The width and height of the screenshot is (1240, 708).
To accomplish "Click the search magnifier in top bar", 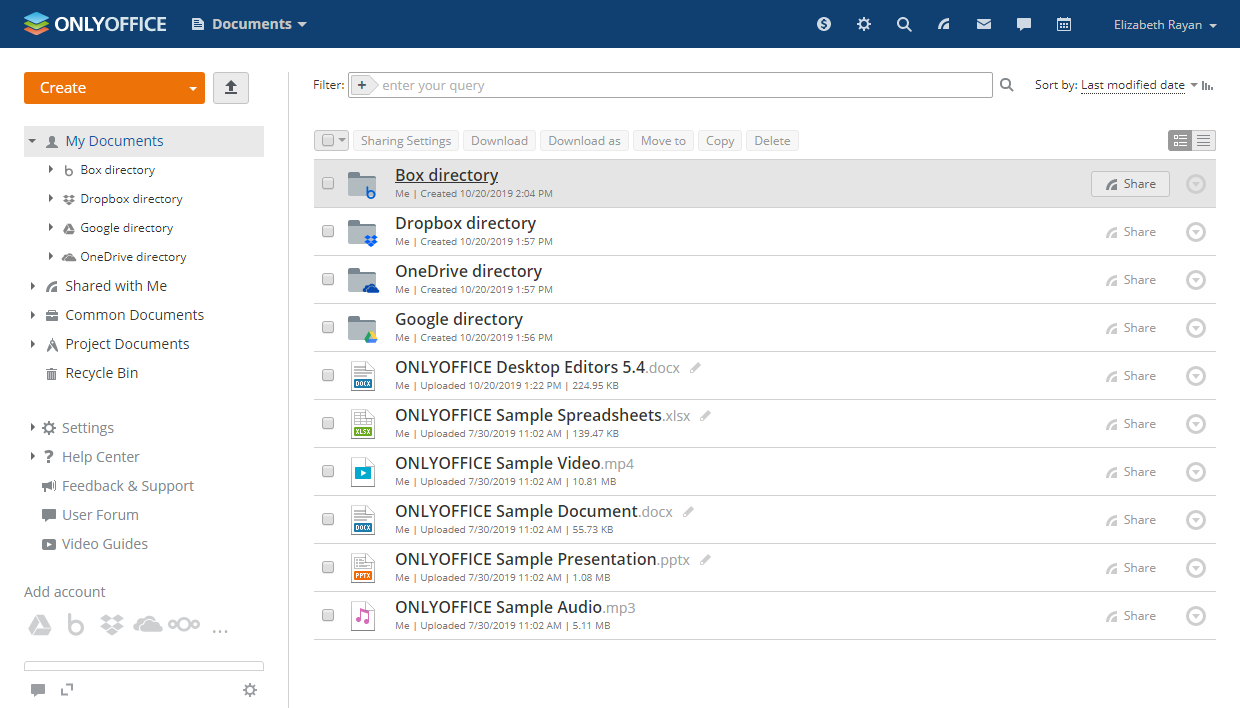I will click(904, 24).
